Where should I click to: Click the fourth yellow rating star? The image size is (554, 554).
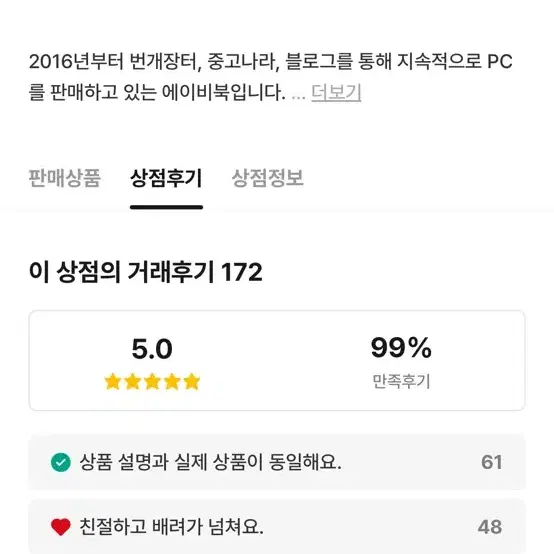coord(172,382)
